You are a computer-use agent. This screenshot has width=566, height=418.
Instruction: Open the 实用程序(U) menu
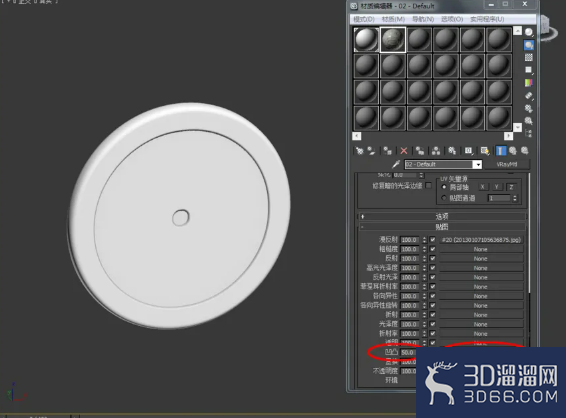click(x=487, y=19)
